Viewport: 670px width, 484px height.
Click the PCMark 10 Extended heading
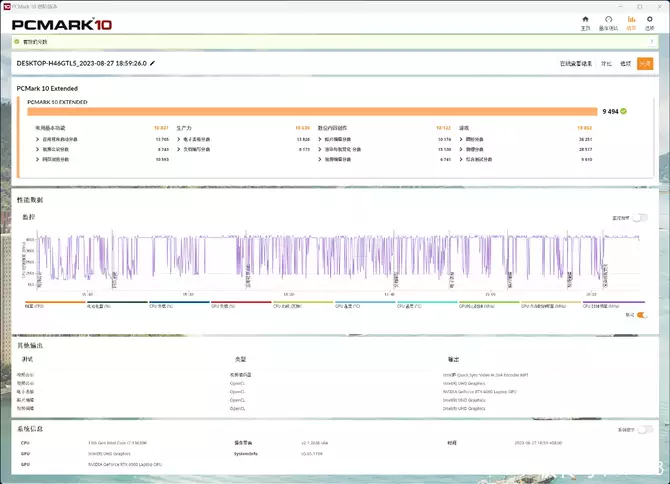[47, 88]
